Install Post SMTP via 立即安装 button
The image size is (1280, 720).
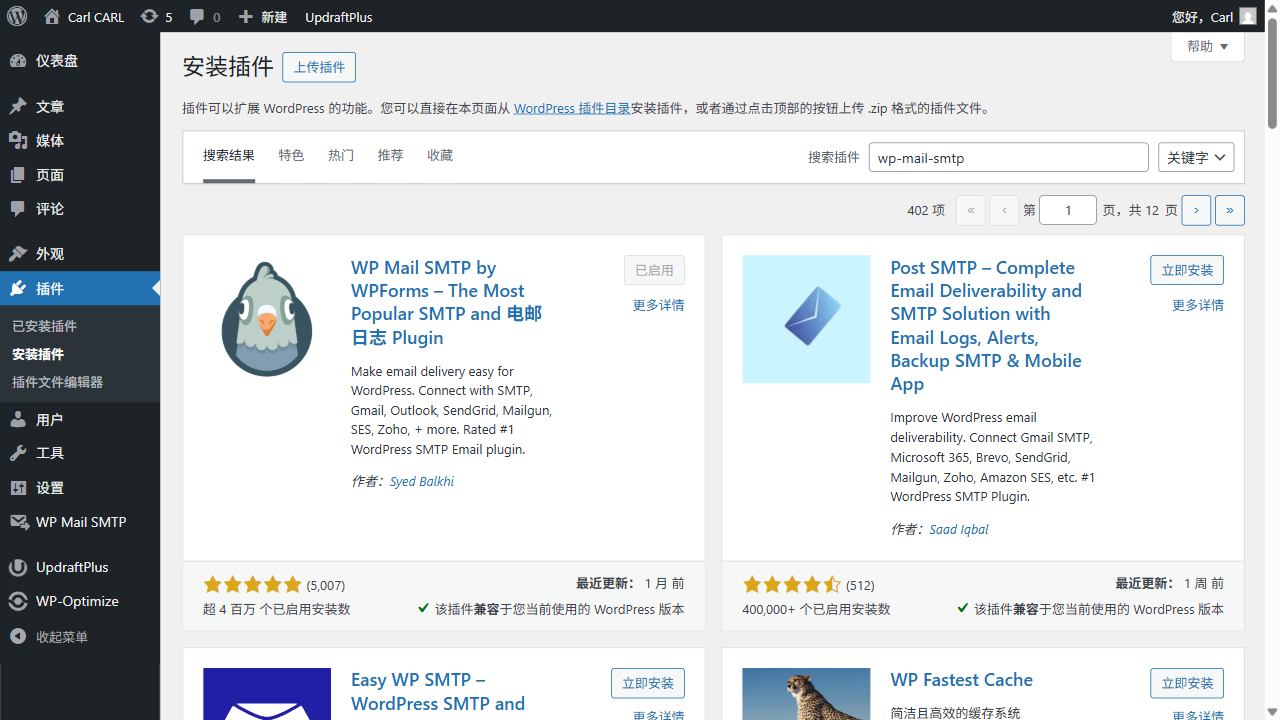pyautogui.click(x=1187, y=269)
